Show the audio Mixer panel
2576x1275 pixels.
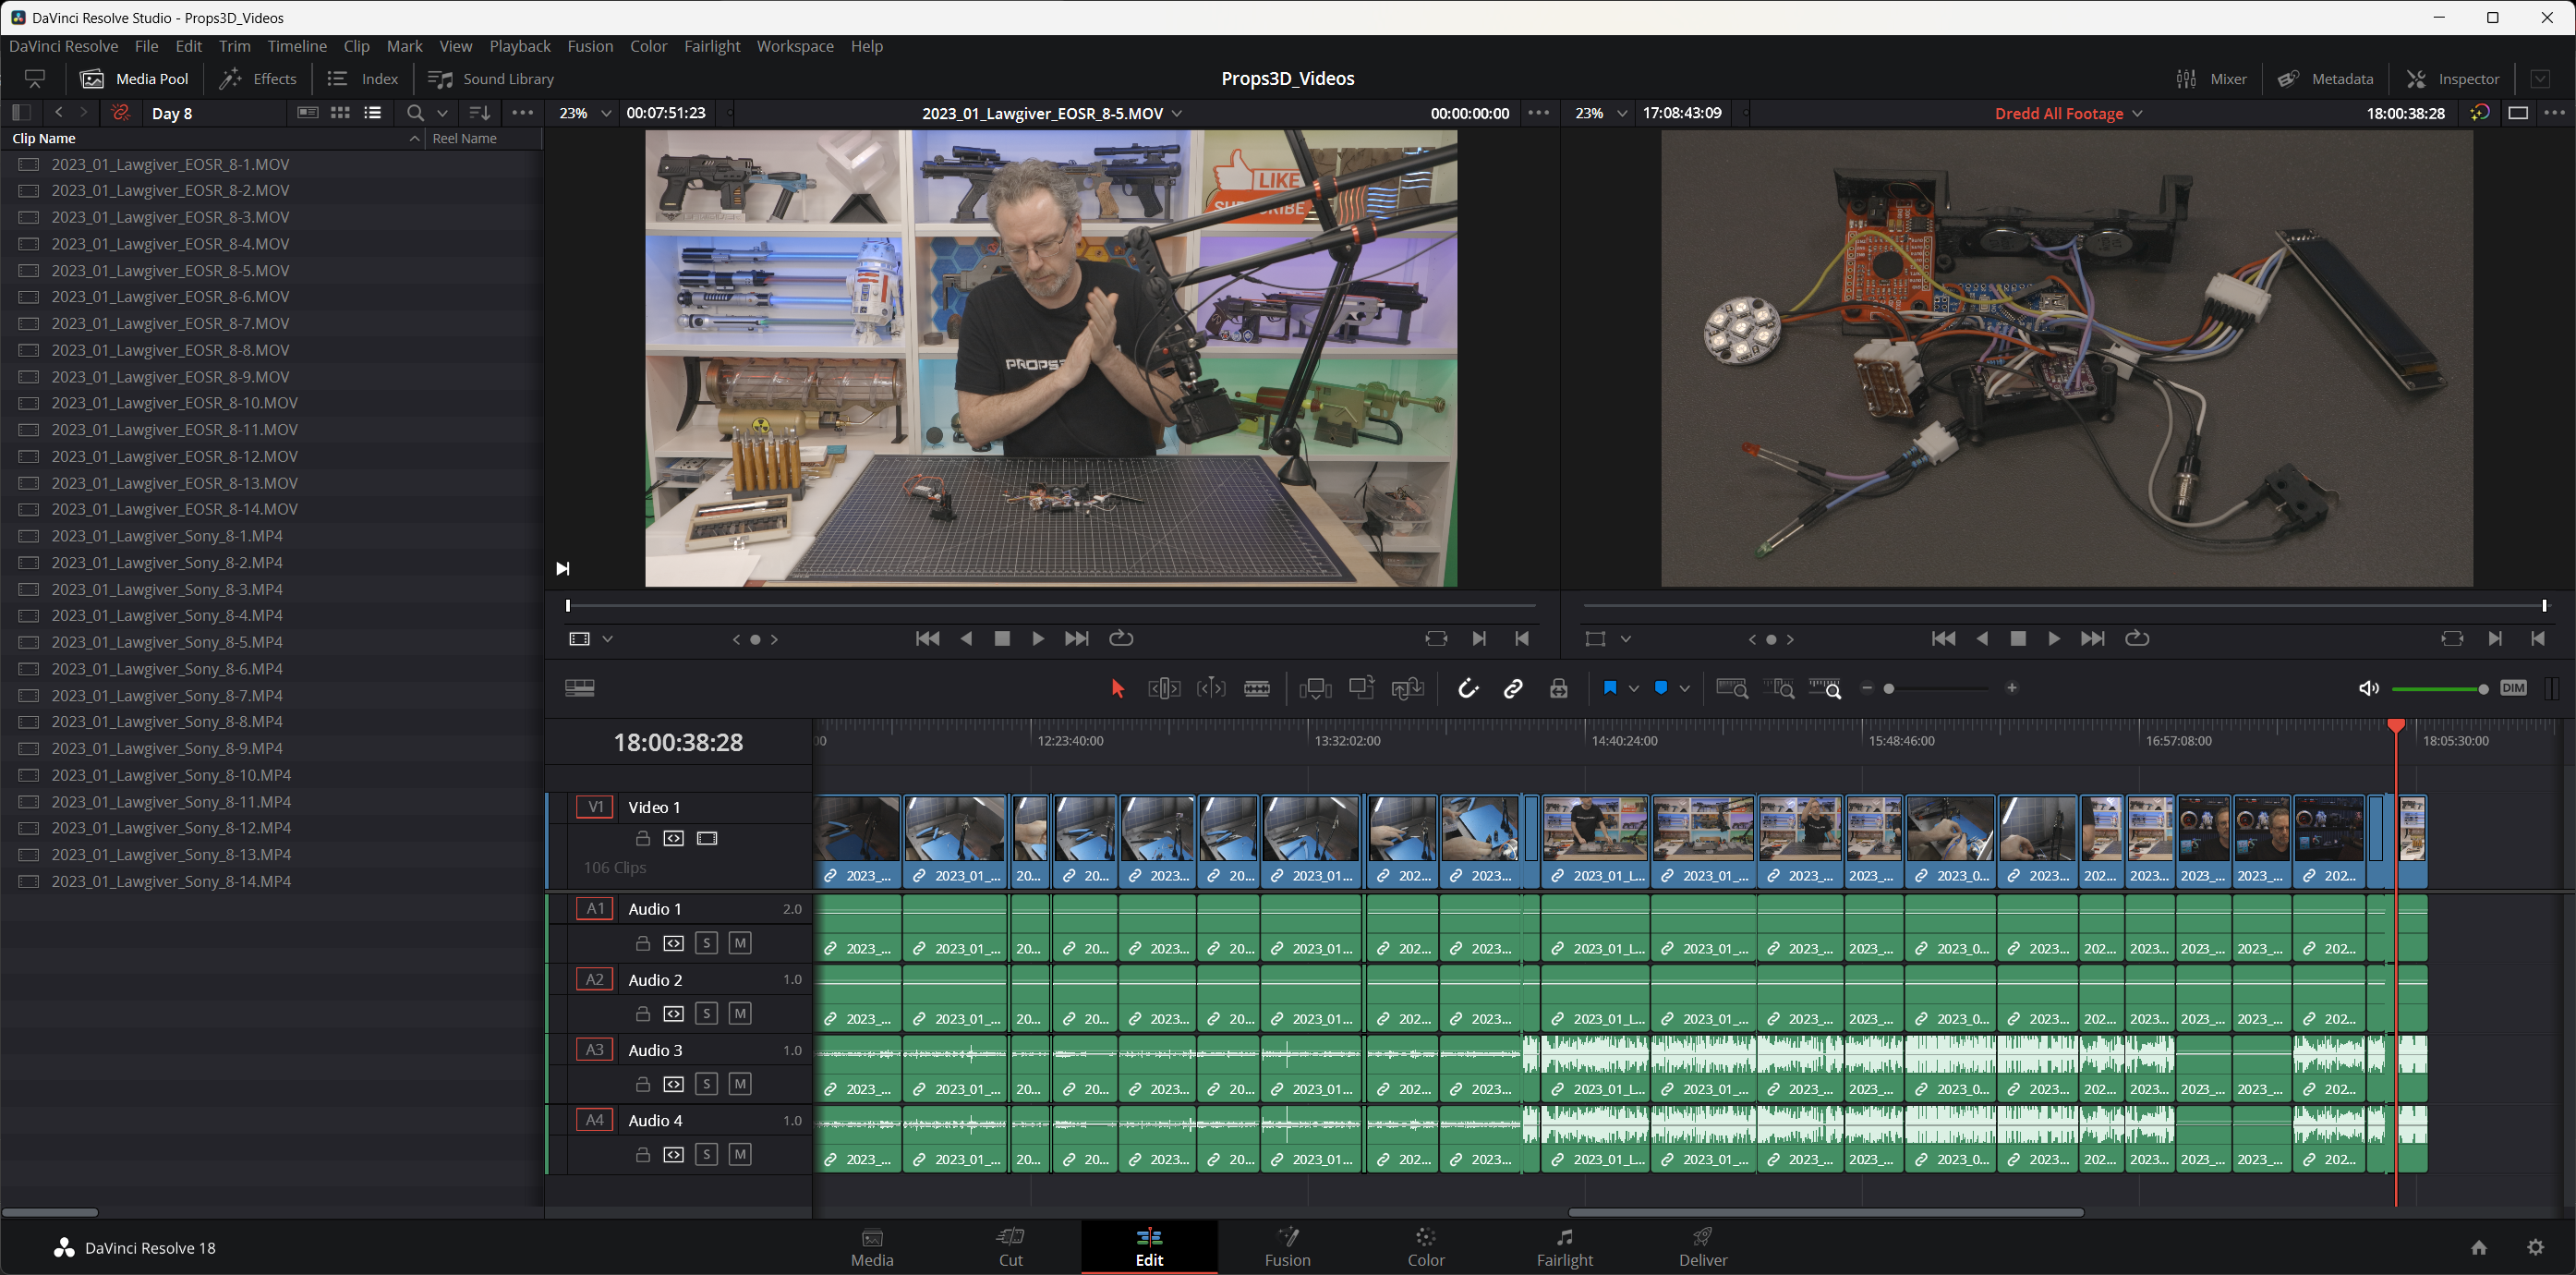[2211, 78]
